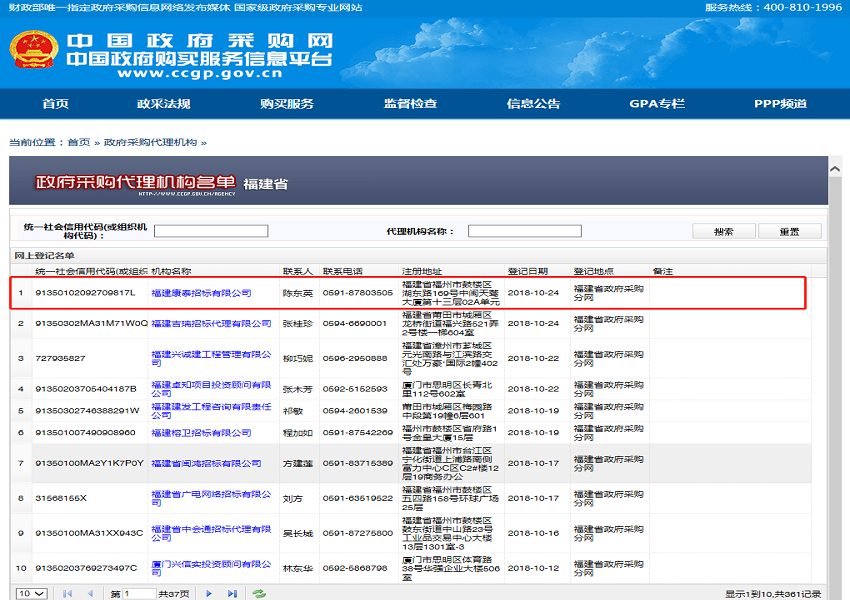
Task: Select the code cell 727935827
Action: (x=60, y=358)
